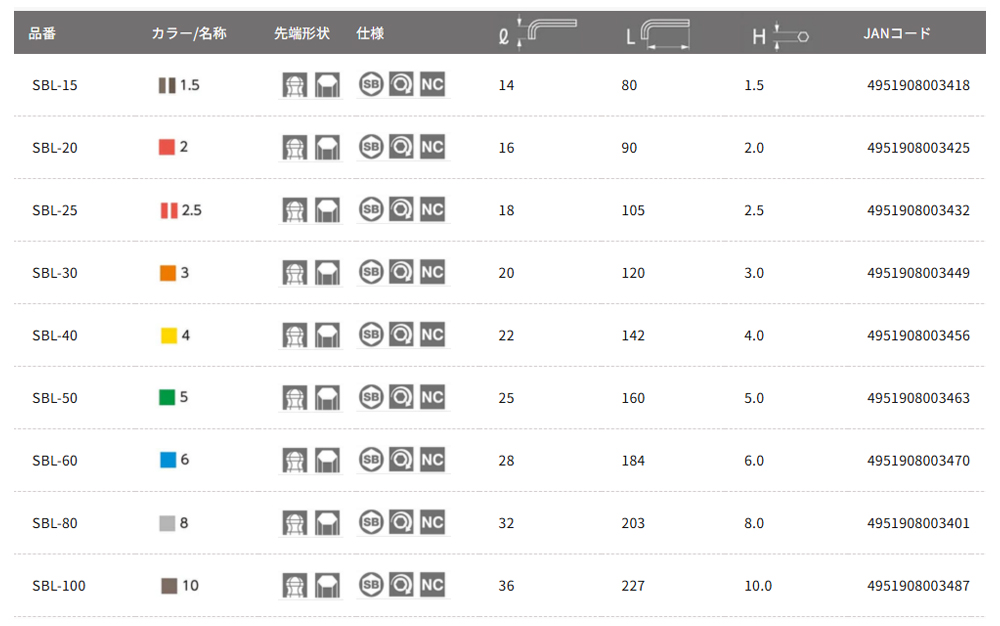
Task: Click the JANコード column header
Action: (x=897, y=33)
